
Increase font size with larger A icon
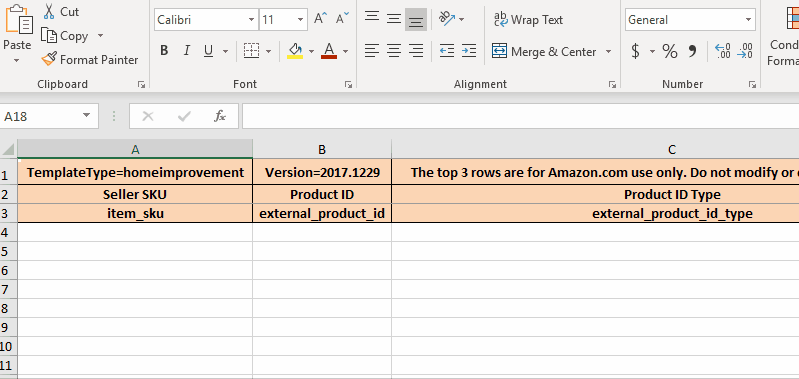pos(320,19)
